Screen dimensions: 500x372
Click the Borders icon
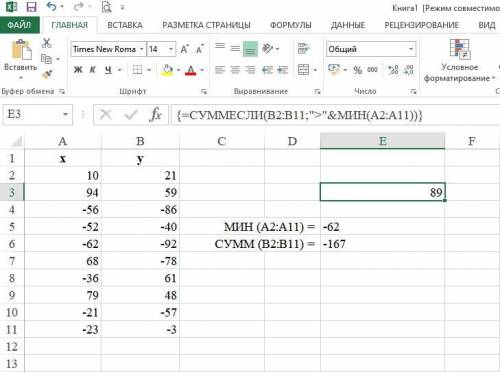(x=137, y=70)
